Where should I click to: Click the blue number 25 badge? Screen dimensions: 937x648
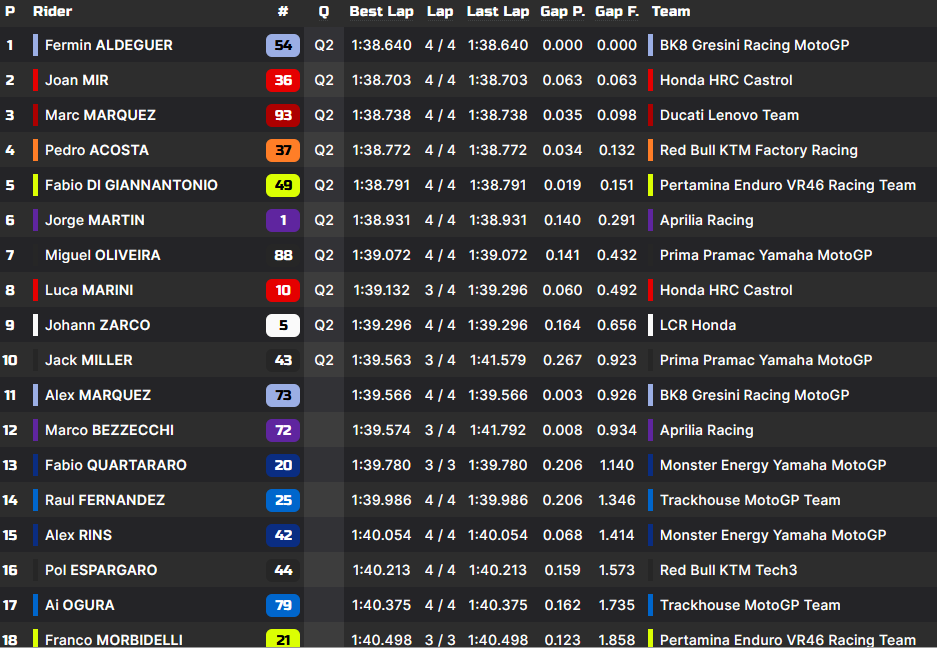(283, 500)
